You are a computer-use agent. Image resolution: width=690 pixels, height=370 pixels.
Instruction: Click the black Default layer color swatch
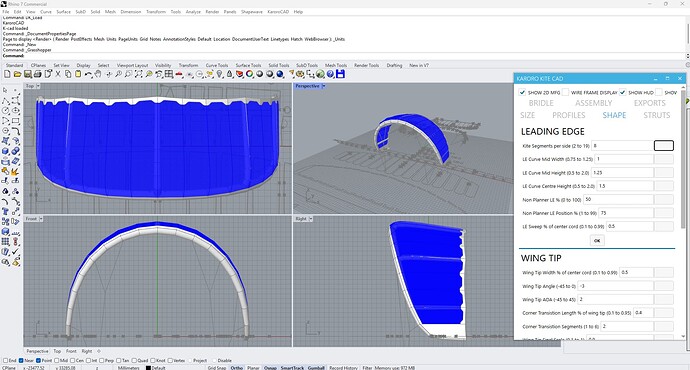148,367
